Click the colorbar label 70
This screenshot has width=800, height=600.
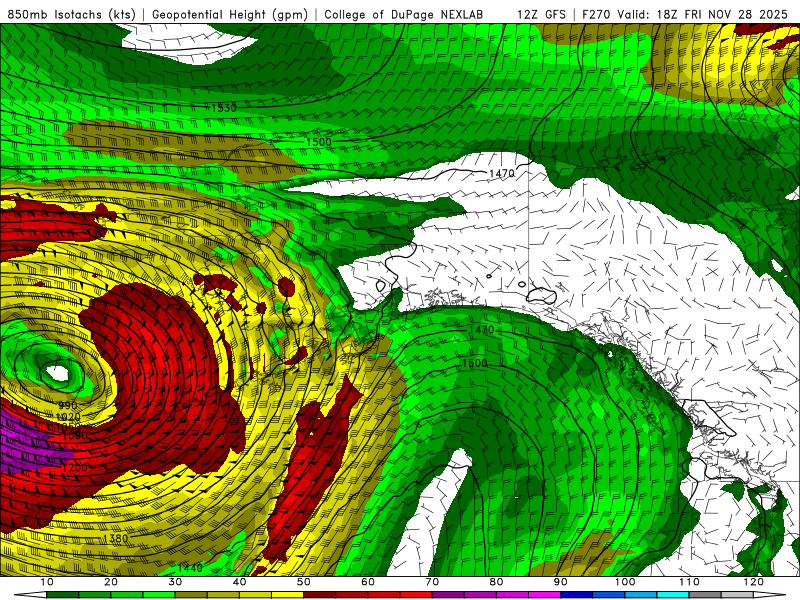pos(432,582)
